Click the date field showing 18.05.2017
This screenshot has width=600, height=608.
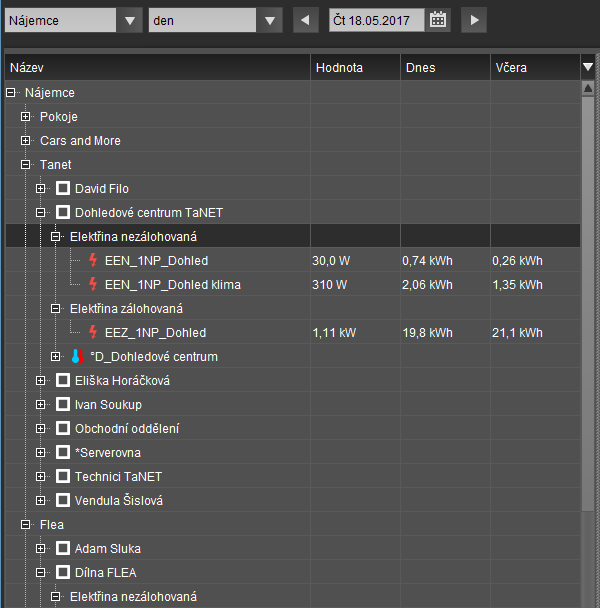pyautogui.click(x=377, y=20)
